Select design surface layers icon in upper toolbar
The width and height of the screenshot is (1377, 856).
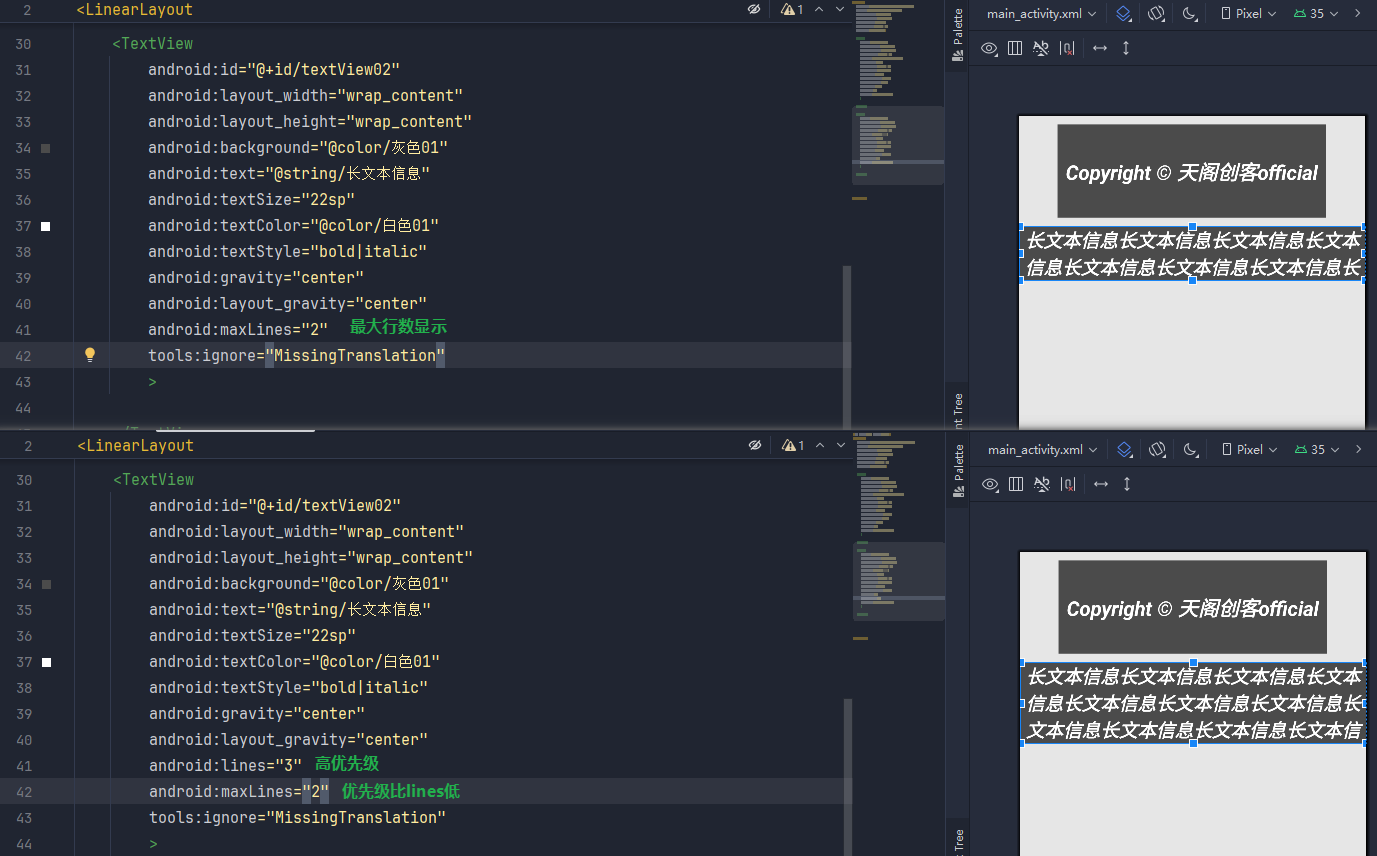coord(1124,14)
